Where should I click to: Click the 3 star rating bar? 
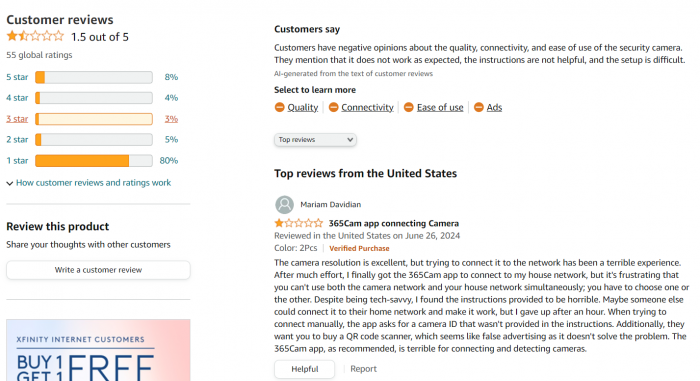(94, 119)
